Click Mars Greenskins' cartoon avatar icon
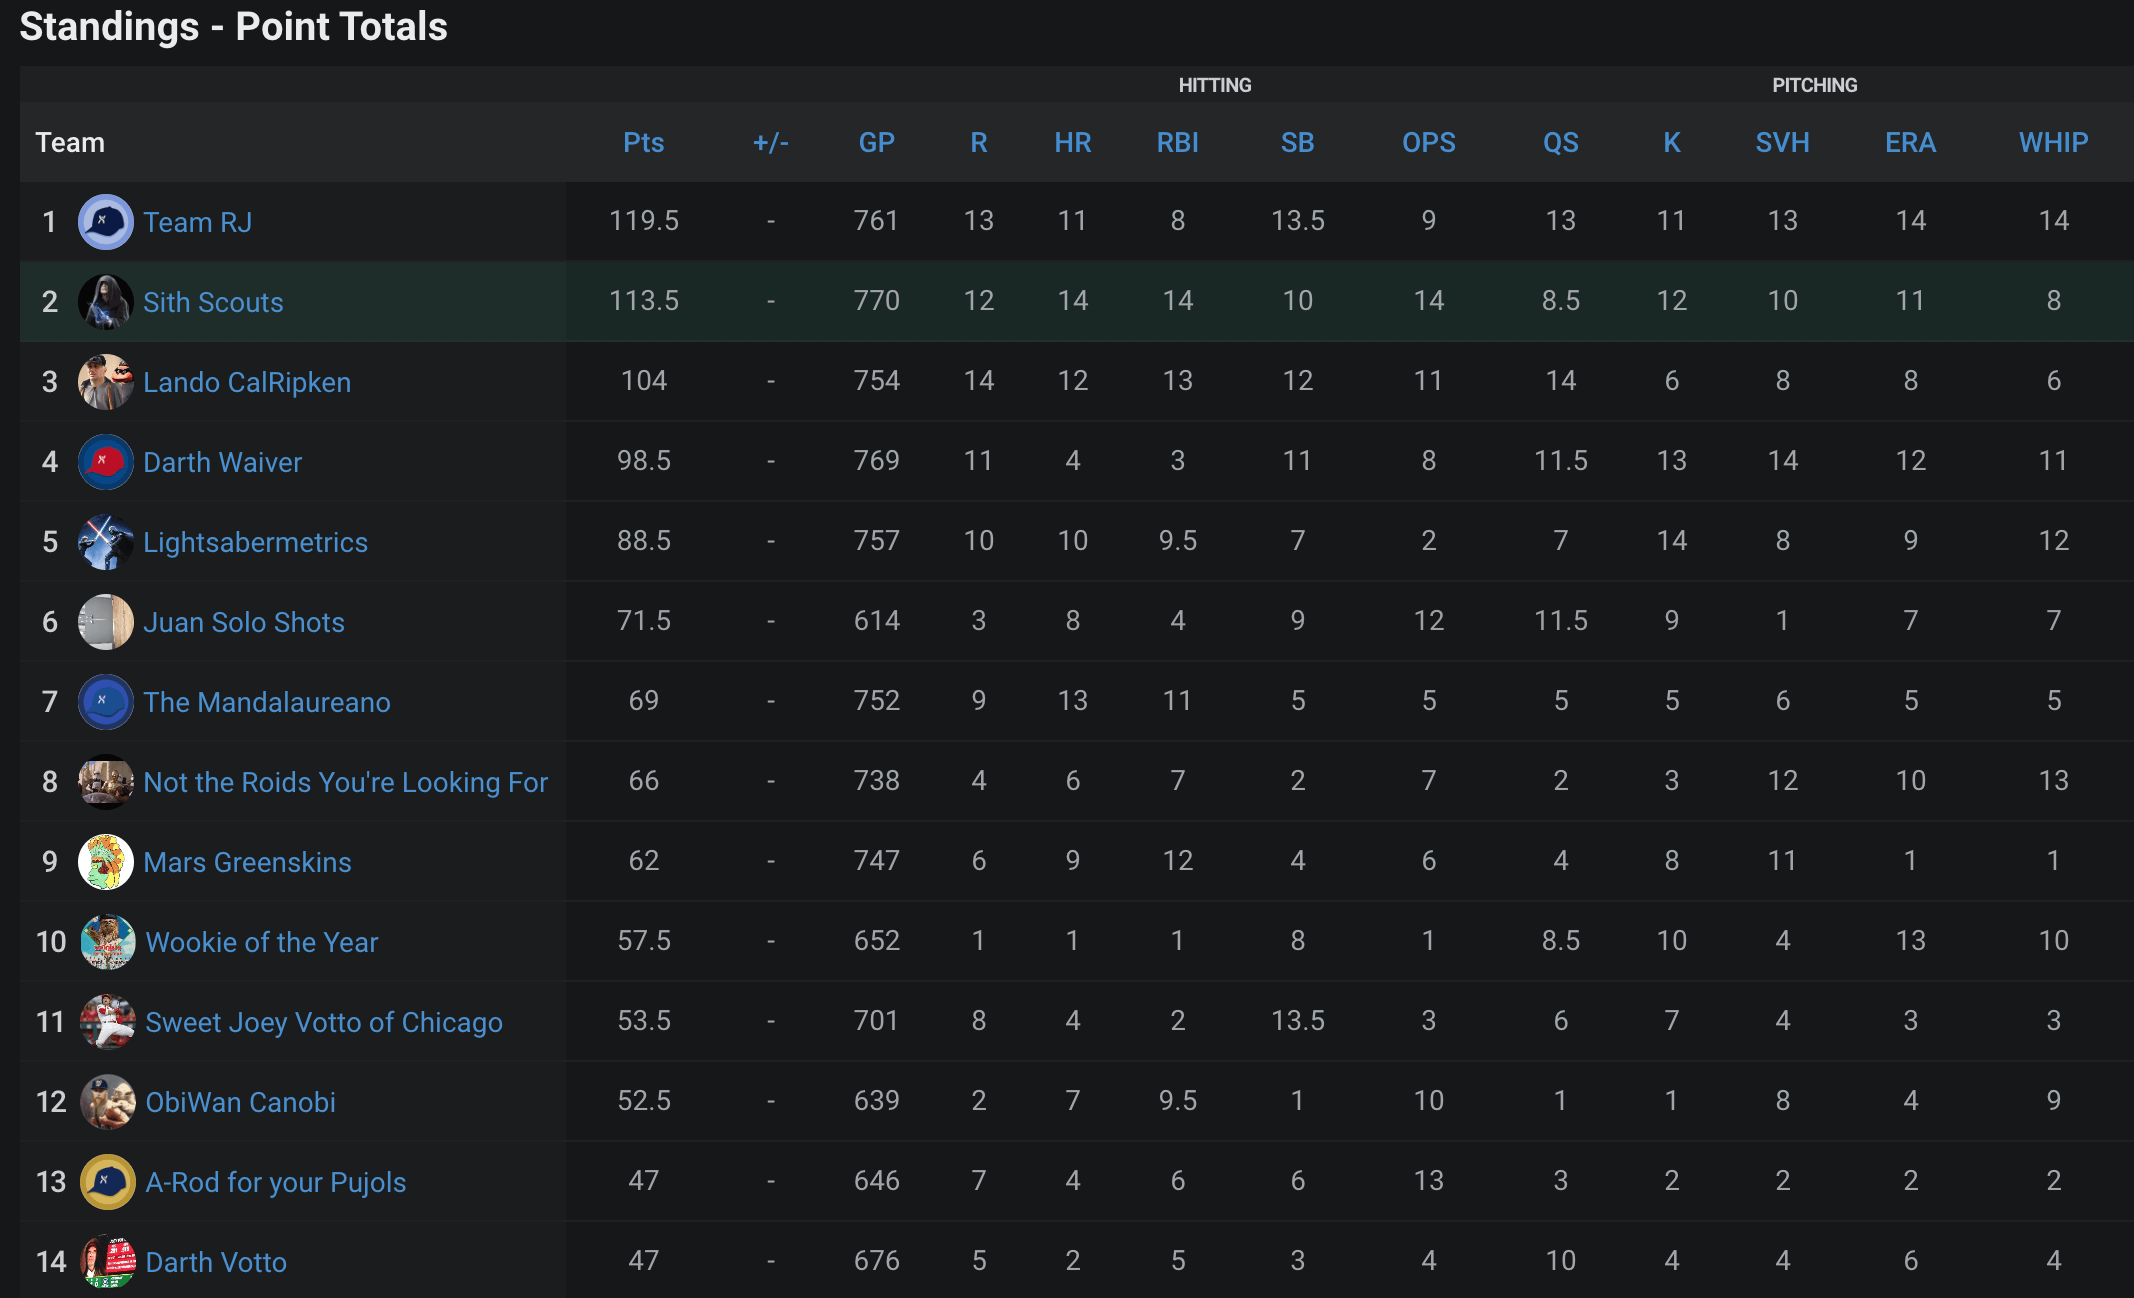2134x1298 pixels. (106, 862)
